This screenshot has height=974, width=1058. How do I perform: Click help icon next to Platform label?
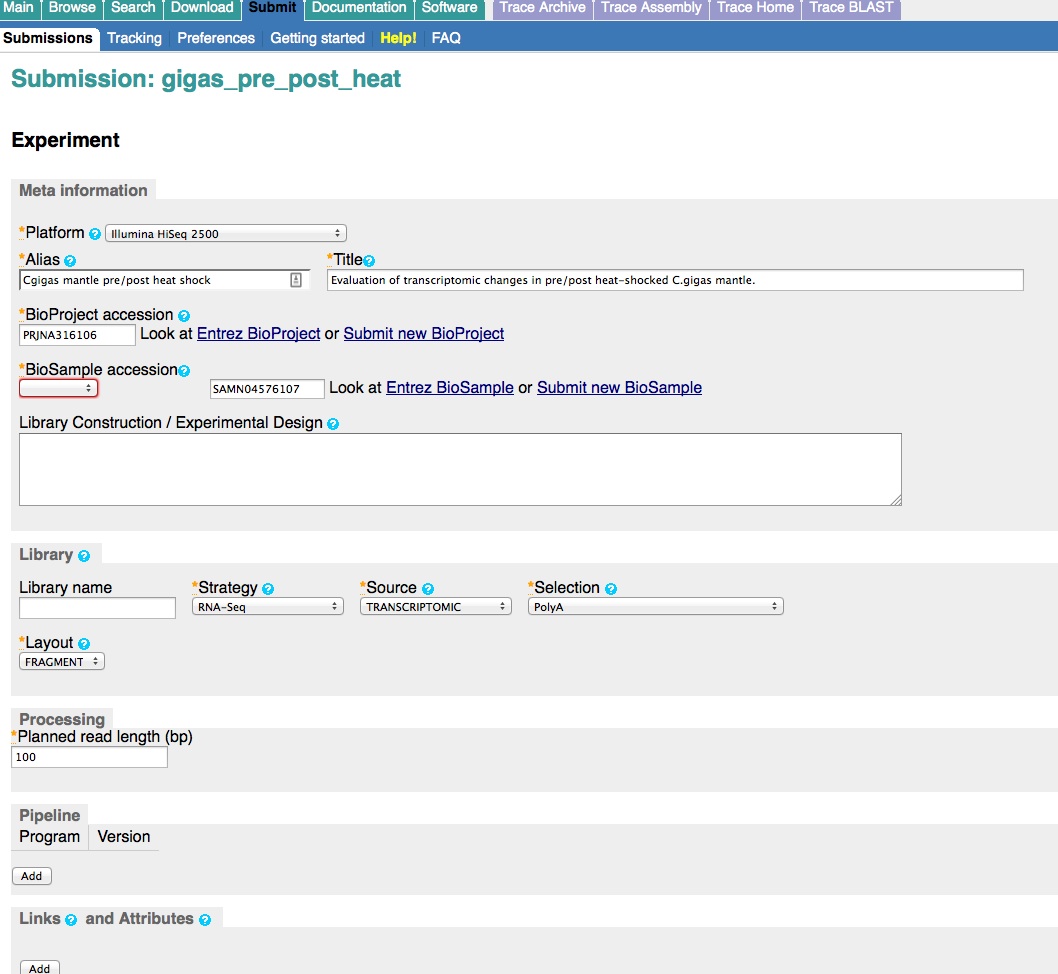point(95,234)
